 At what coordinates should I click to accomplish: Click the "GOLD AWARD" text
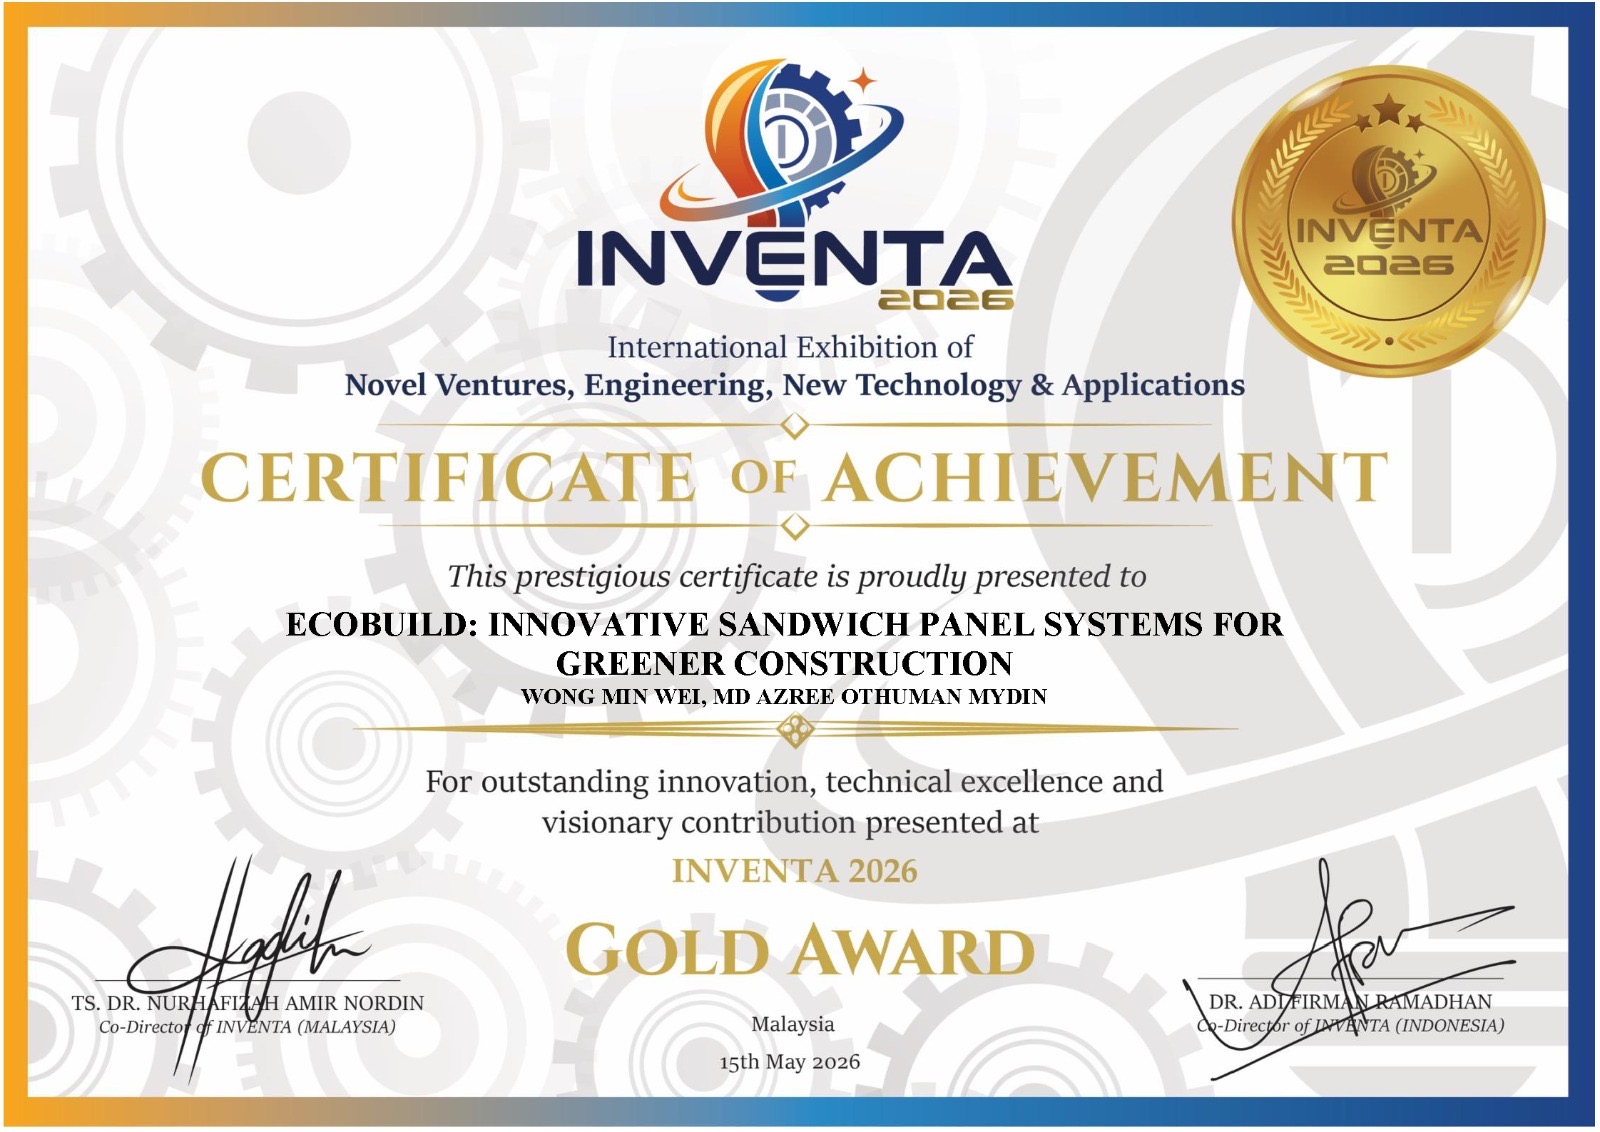click(x=800, y=950)
